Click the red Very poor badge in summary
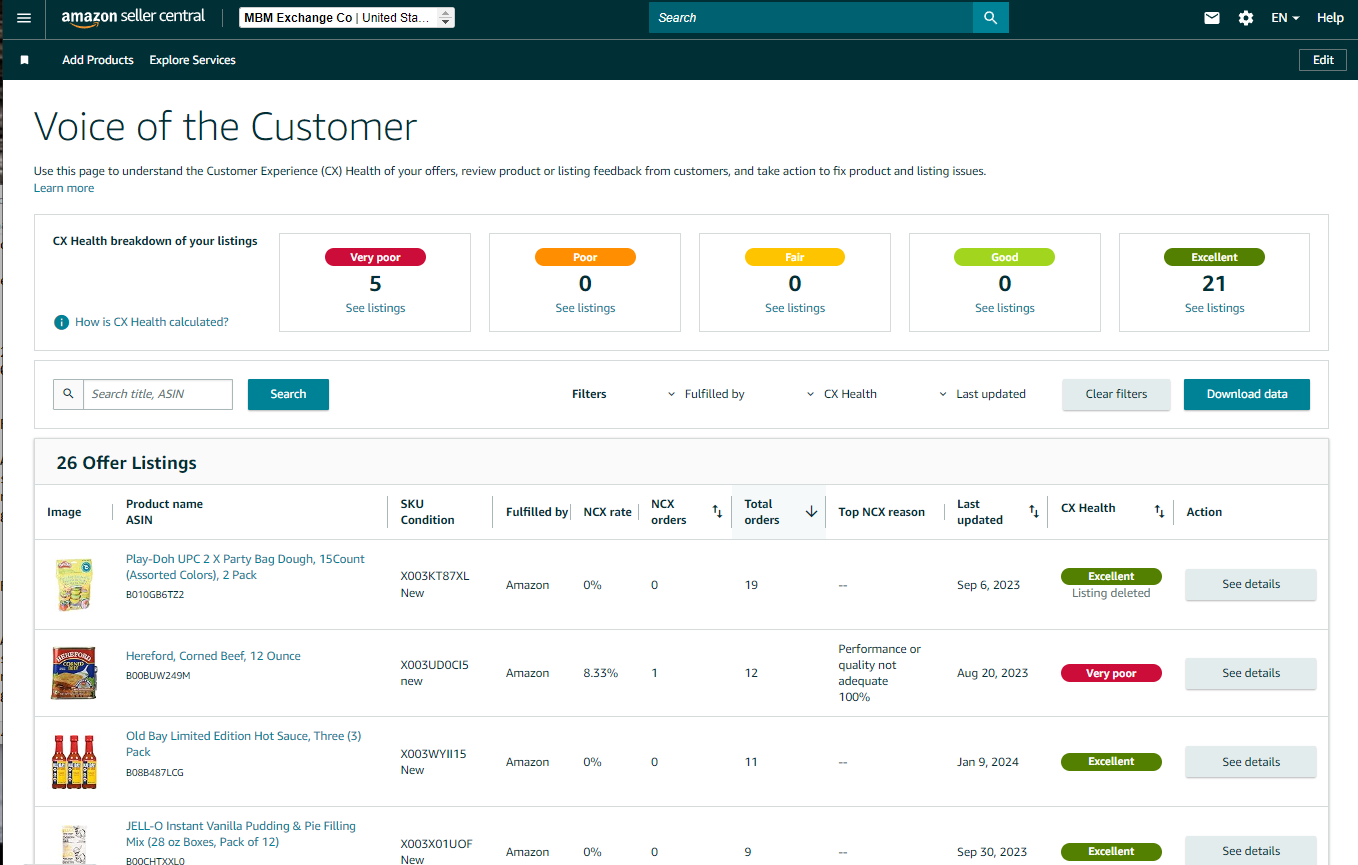 375,257
